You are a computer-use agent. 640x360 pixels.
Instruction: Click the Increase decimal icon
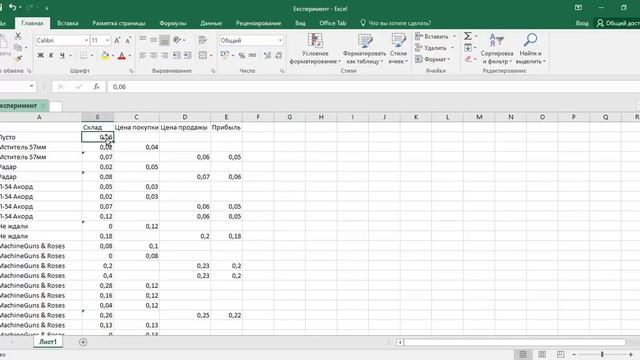(267, 55)
